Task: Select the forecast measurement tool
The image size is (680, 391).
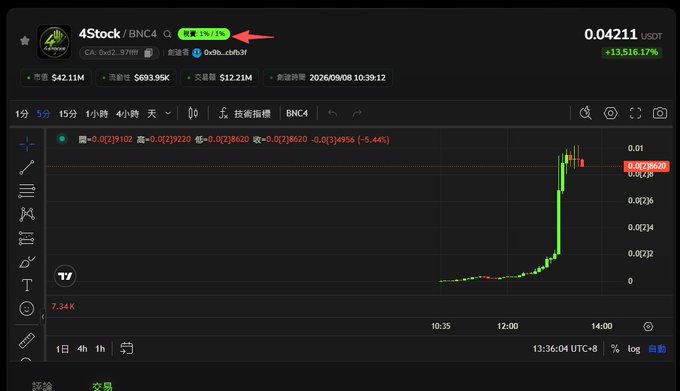Action: tap(27, 238)
